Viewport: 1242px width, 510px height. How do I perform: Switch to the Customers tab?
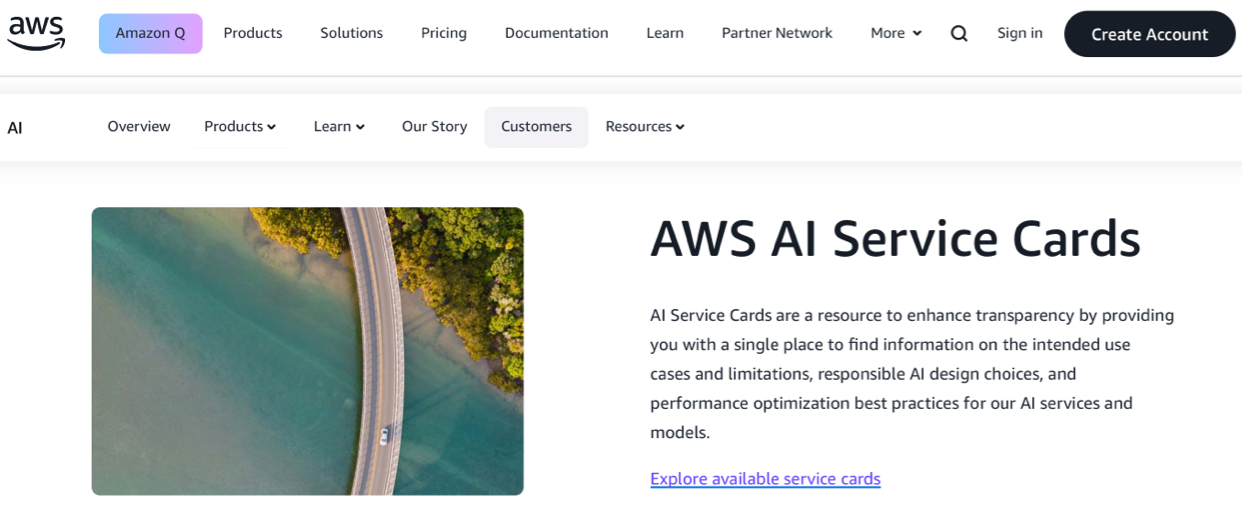[x=536, y=127]
